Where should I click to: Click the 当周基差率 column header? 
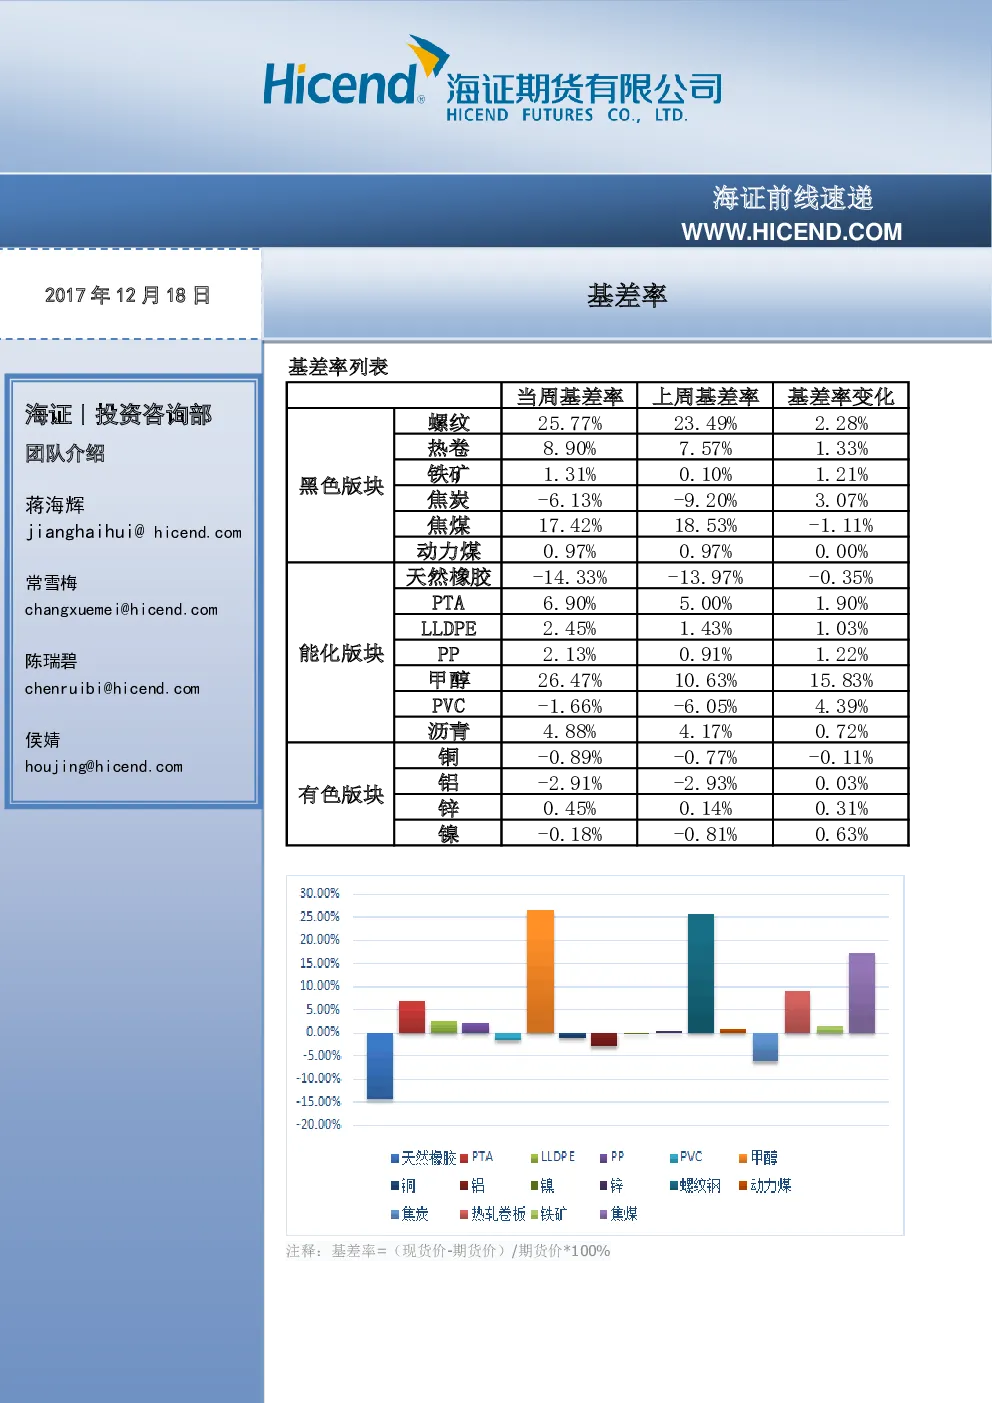point(569,397)
